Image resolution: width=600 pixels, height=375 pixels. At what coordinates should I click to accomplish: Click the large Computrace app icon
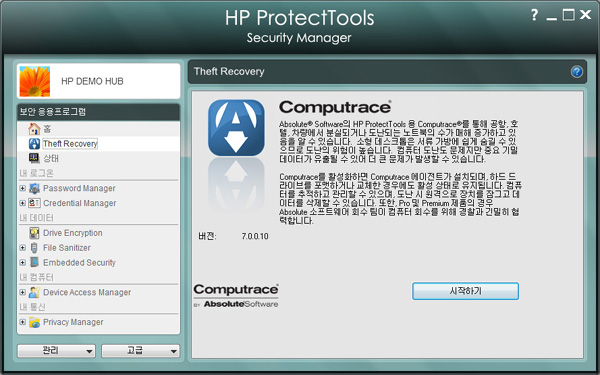coord(236,128)
